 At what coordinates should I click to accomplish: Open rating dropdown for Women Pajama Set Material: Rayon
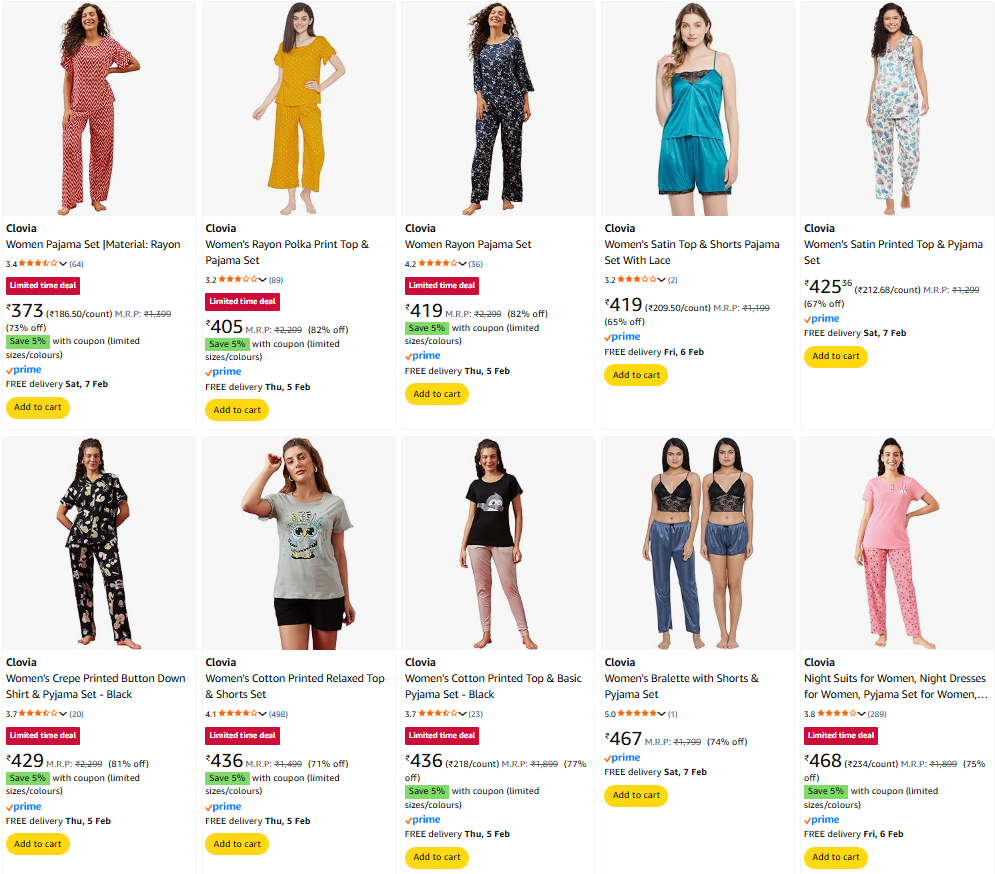[x=63, y=264]
